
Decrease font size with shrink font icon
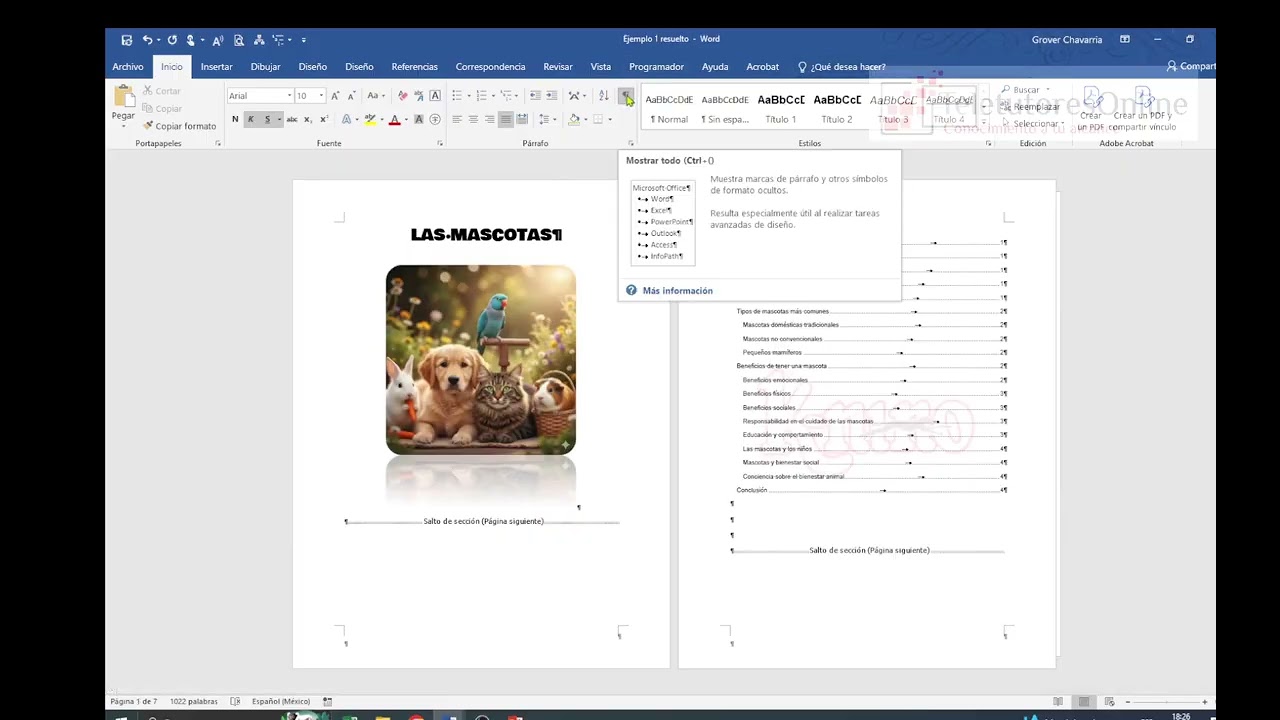(x=351, y=96)
